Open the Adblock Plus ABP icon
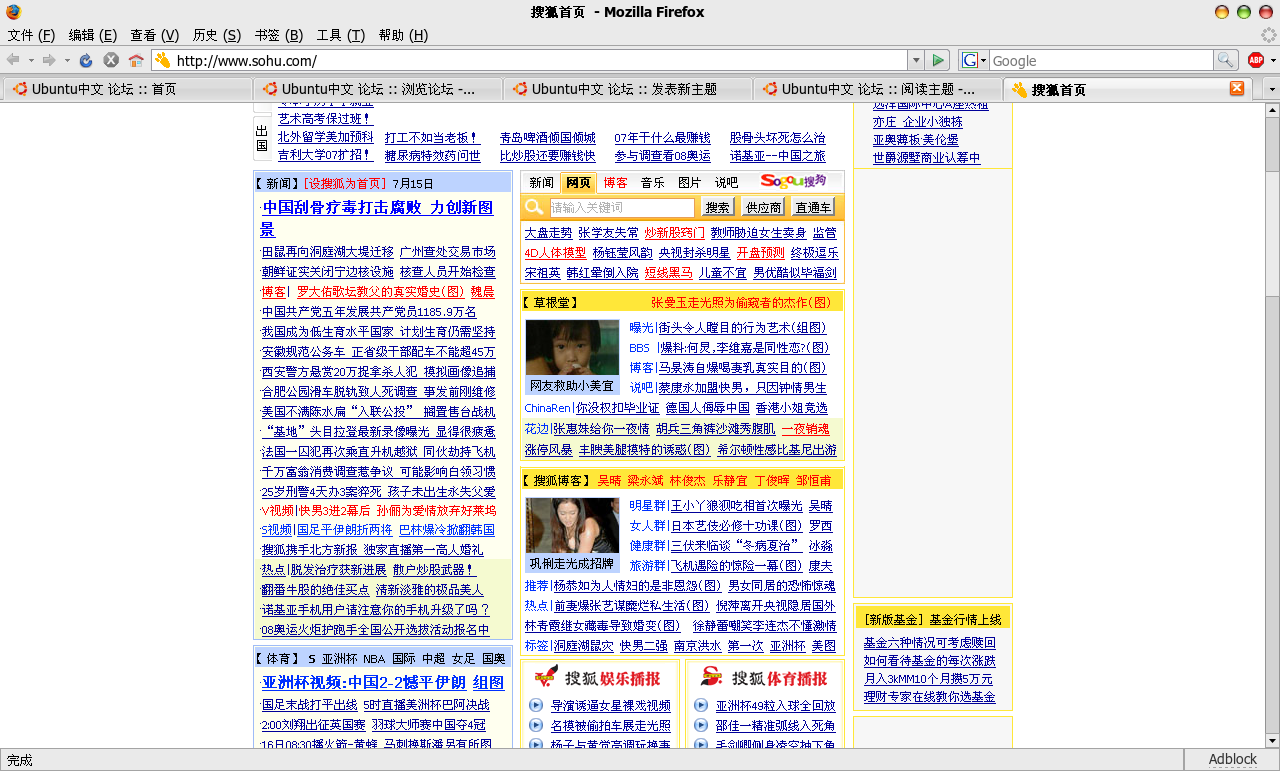The width and height of the screenshot is (1280, 771). (x=1255, y=61)
